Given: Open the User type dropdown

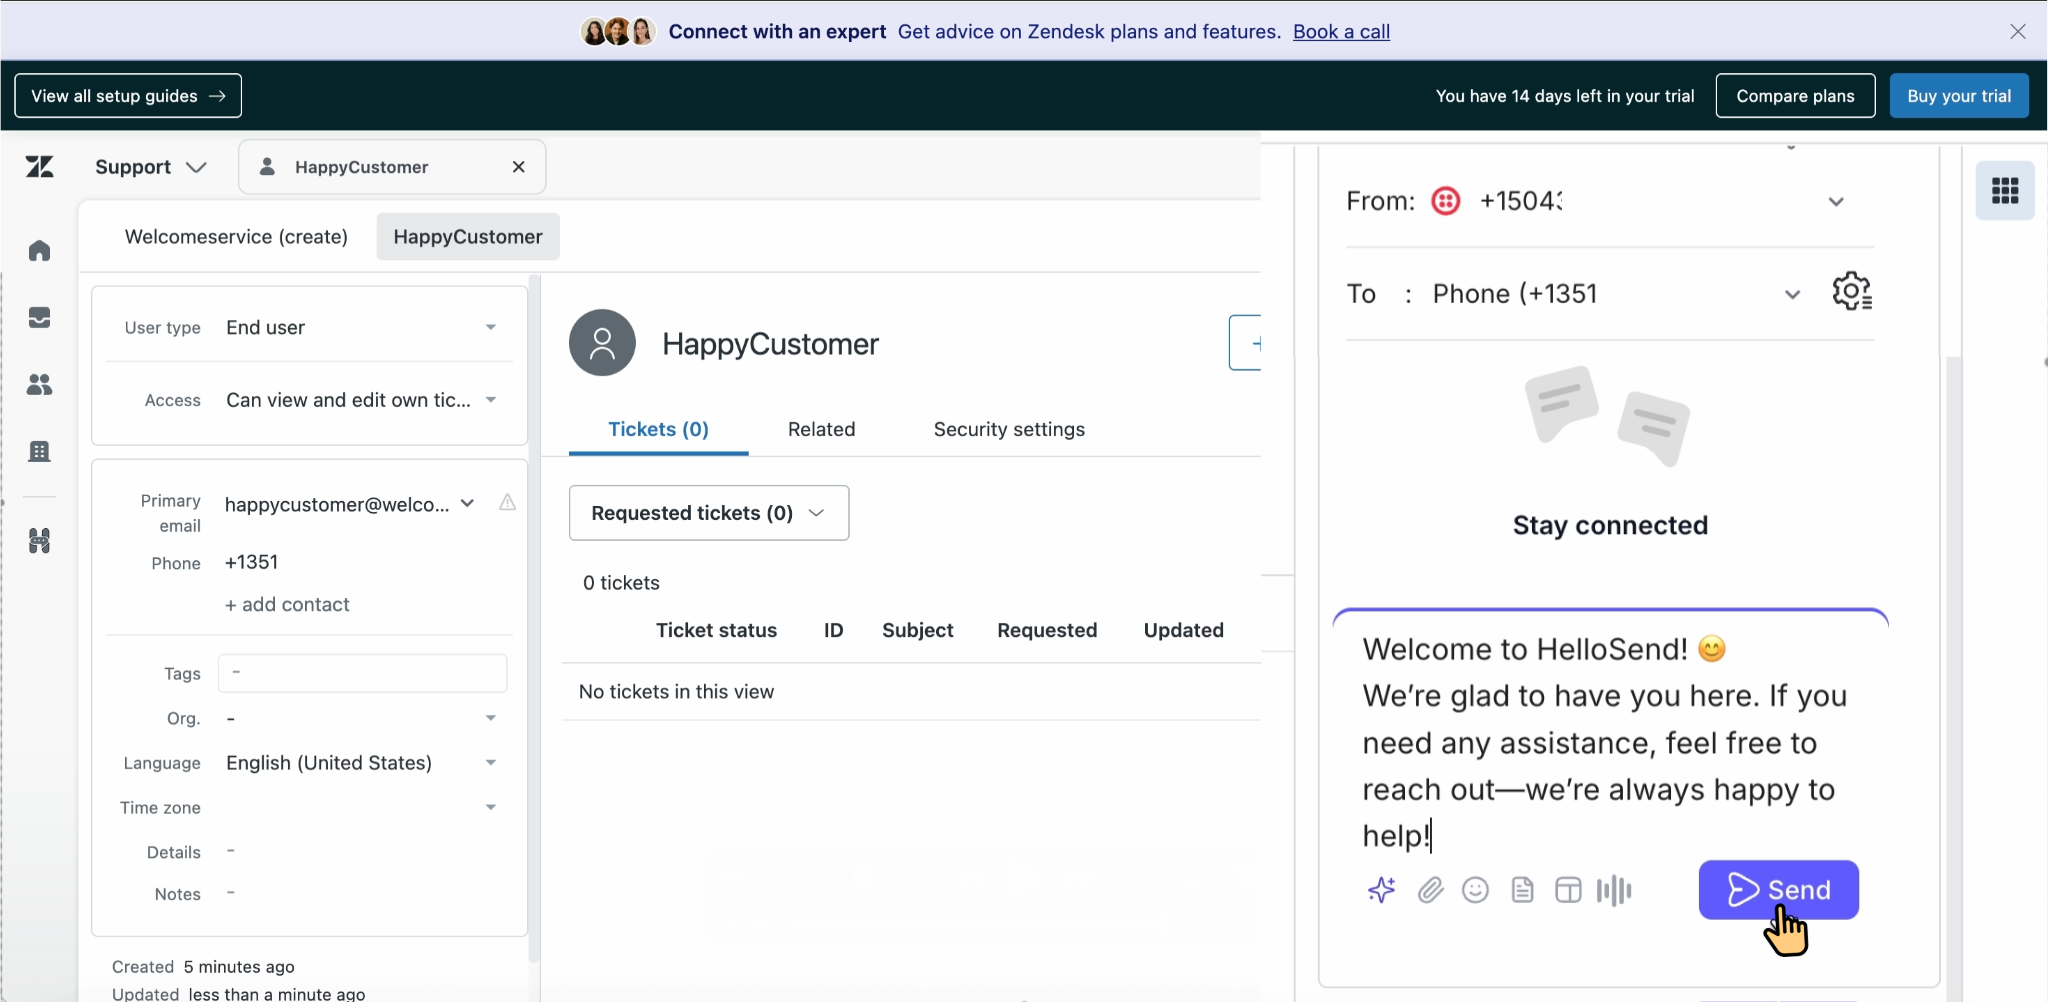Looking at the screenshot, I should tap(362, 328).
